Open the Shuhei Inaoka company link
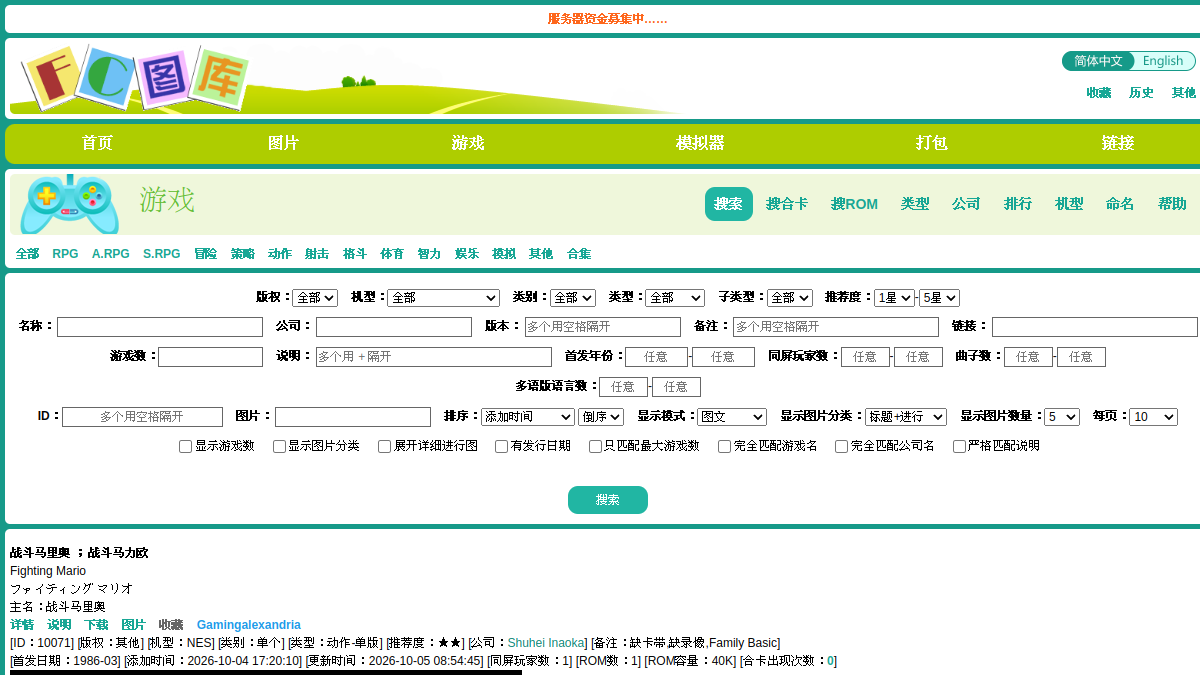The image size is (1200, 675). 546,643
